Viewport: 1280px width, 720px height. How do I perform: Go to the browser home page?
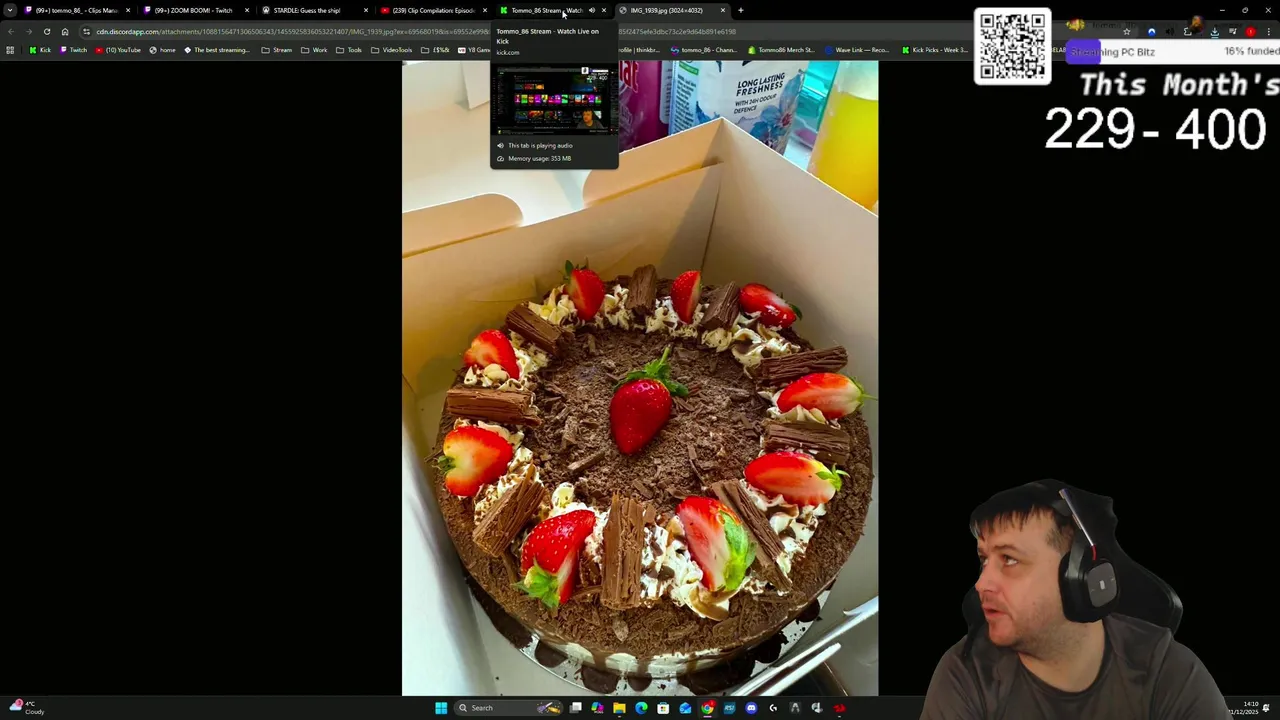65,31
